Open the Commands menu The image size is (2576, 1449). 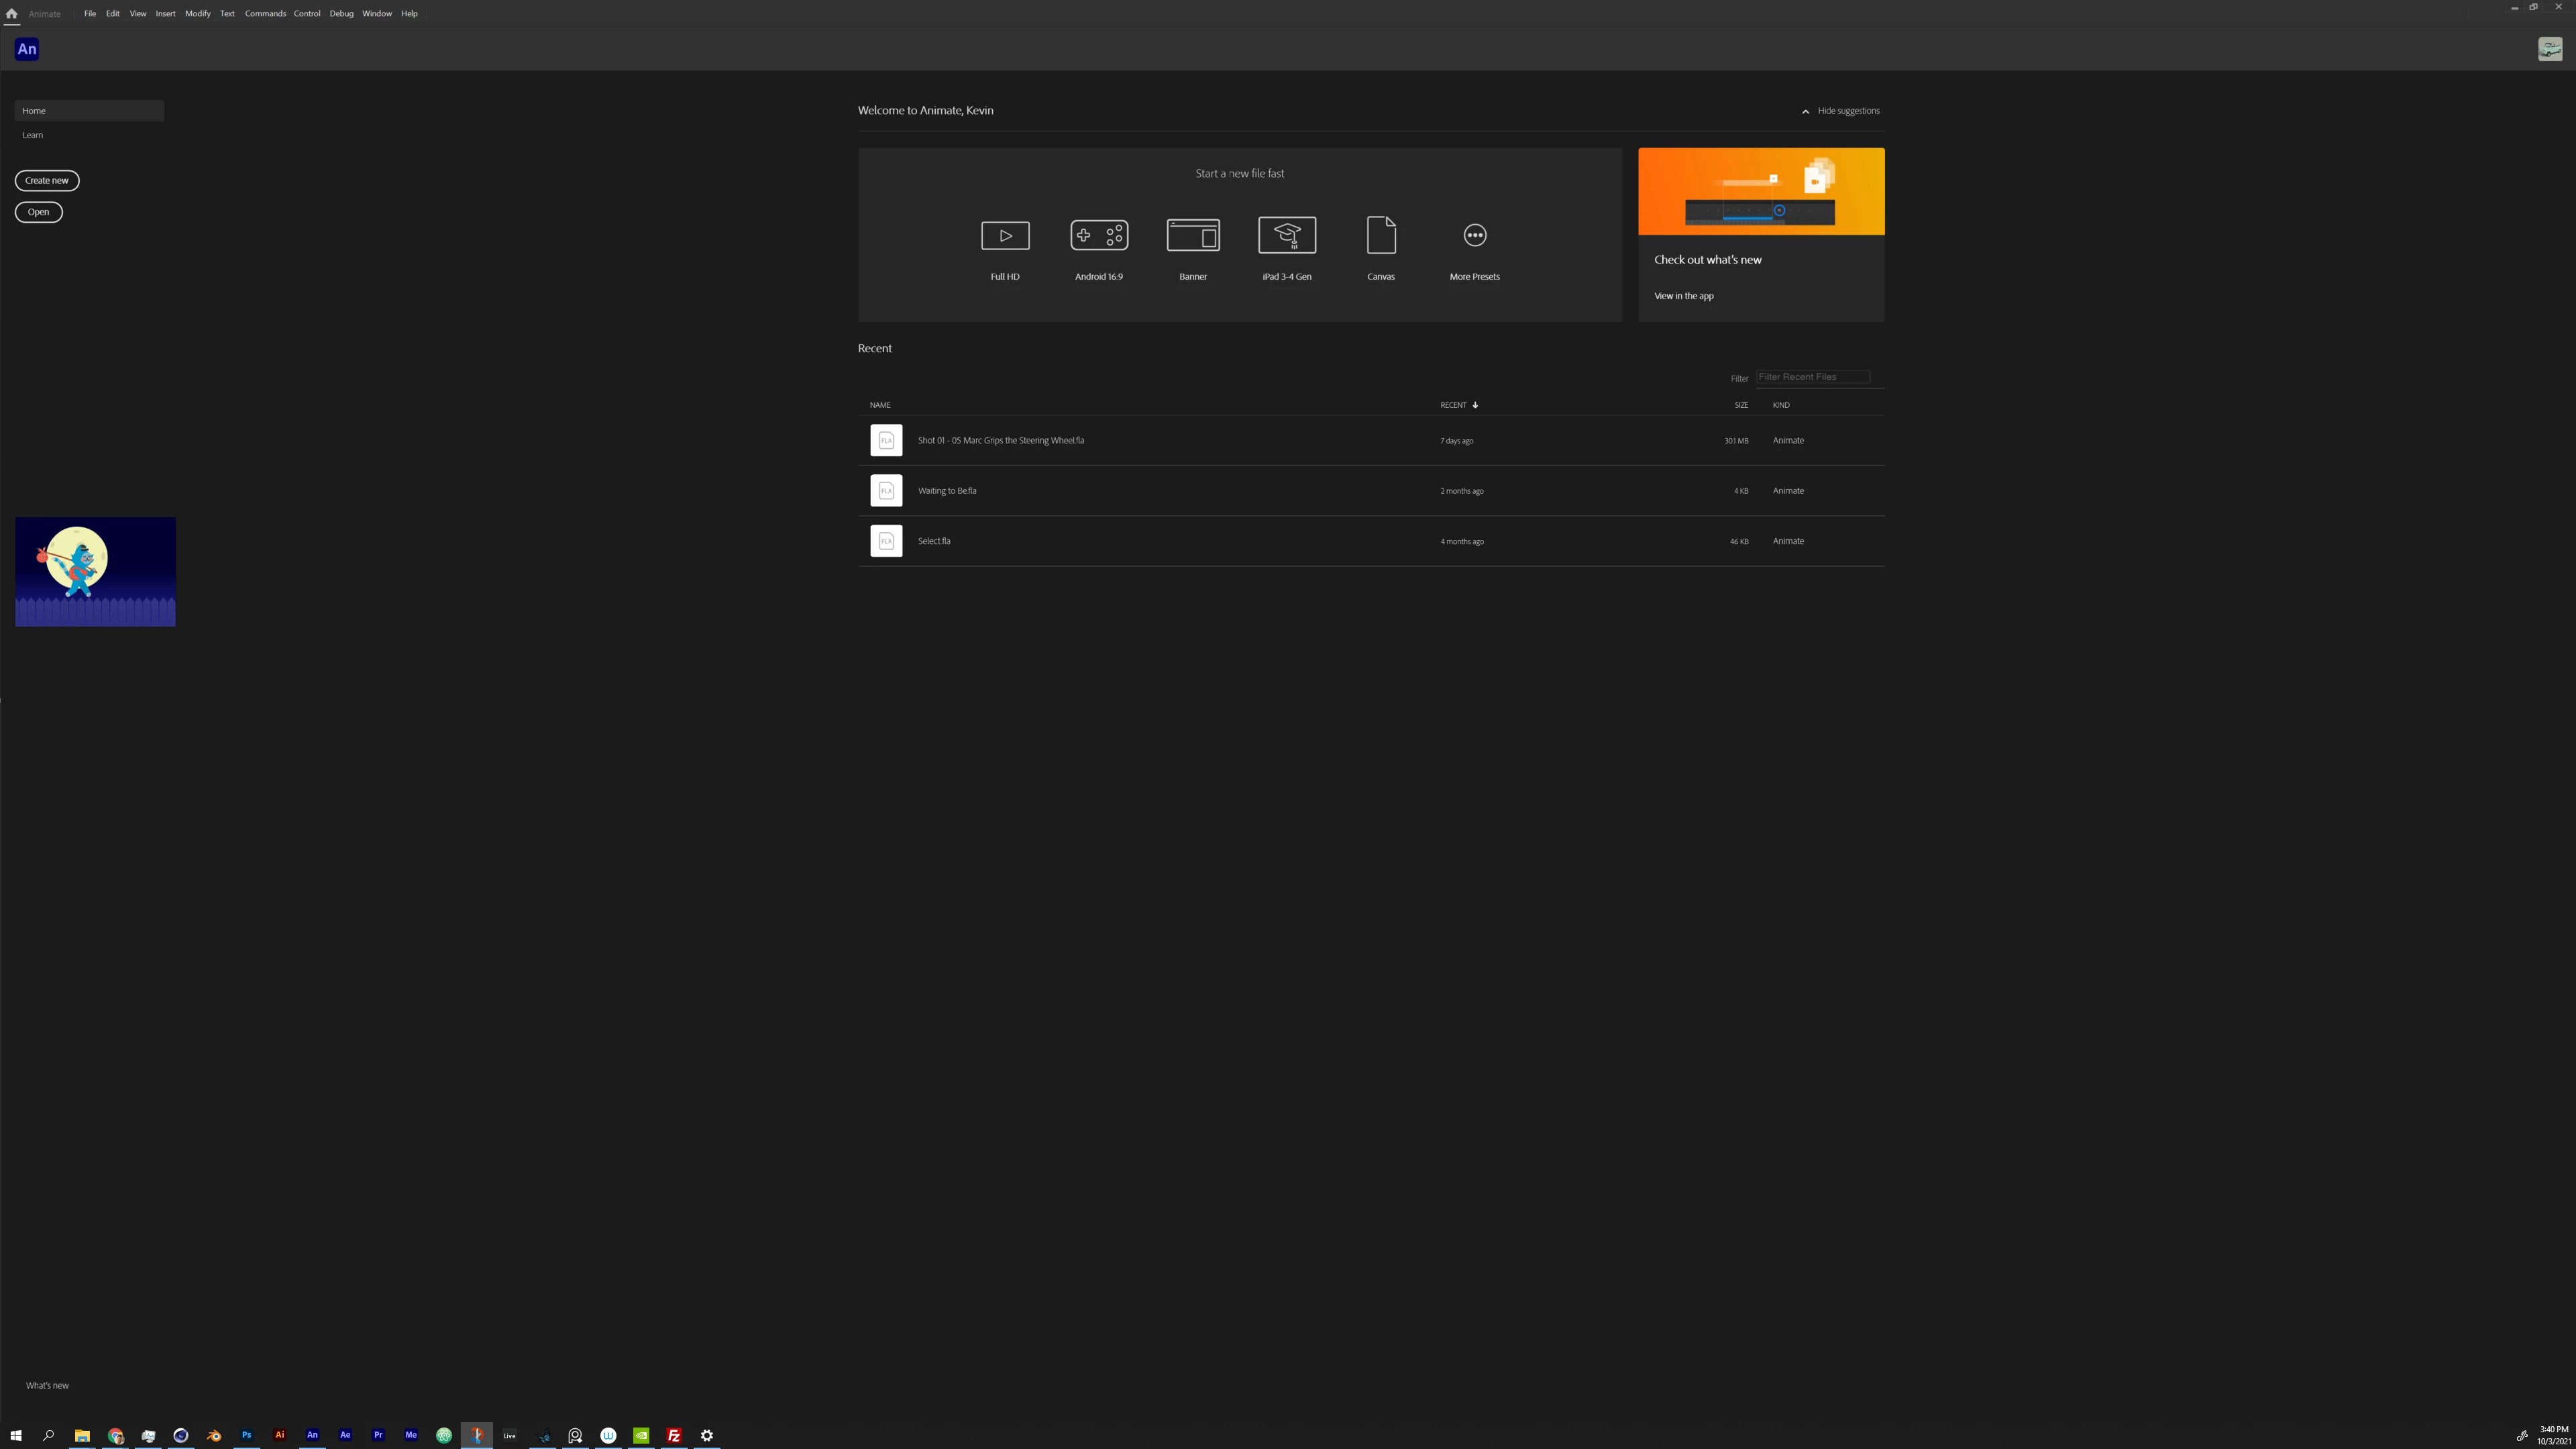(265, 13)
